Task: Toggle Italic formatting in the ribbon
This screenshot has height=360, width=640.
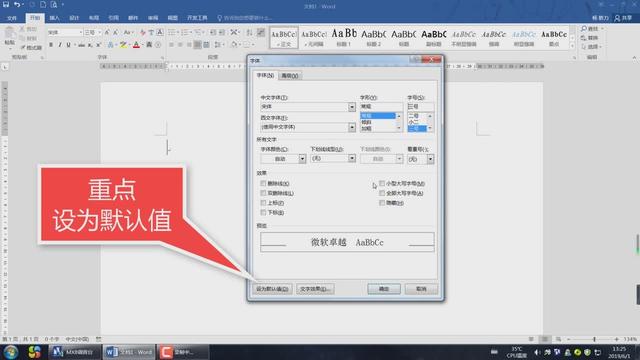Action: click(x=60, y=45)
